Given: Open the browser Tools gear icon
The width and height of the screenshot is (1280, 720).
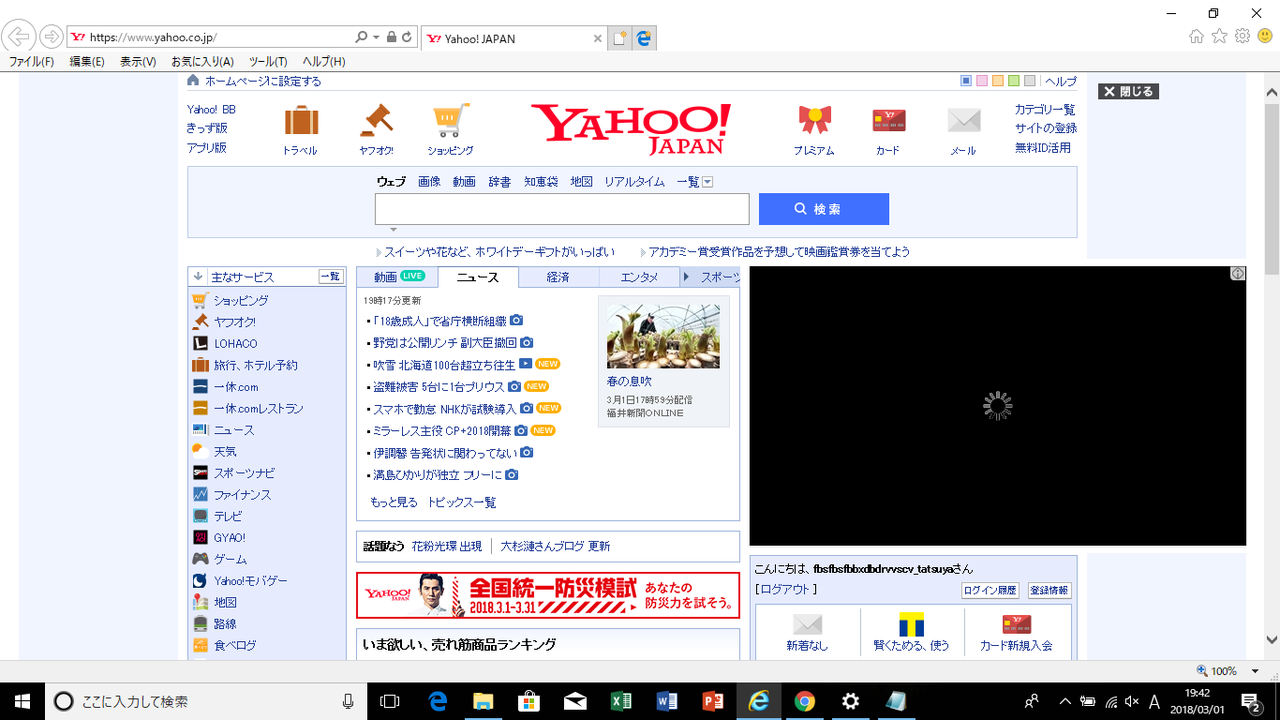Looking at the screenshot, I should tap(1242, 36).
